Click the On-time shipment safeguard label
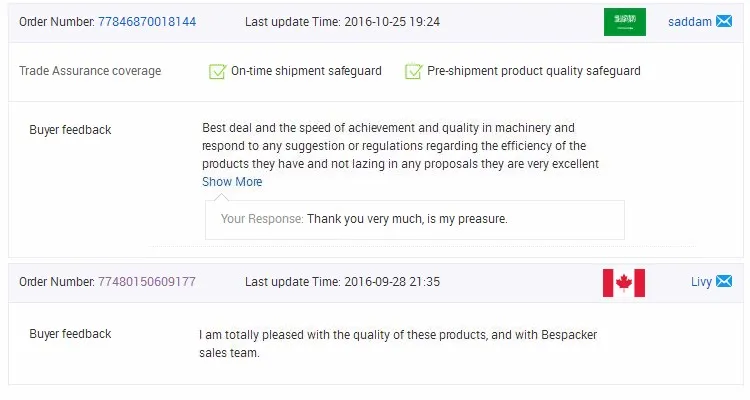The width and height of the screenshot is (750, 400). tap(306, 71)
